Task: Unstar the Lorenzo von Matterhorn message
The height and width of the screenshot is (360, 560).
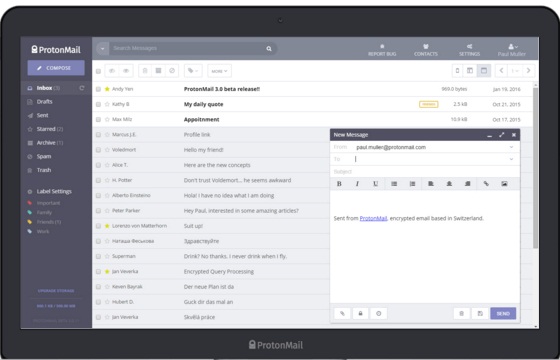Action: click(107, 226)
